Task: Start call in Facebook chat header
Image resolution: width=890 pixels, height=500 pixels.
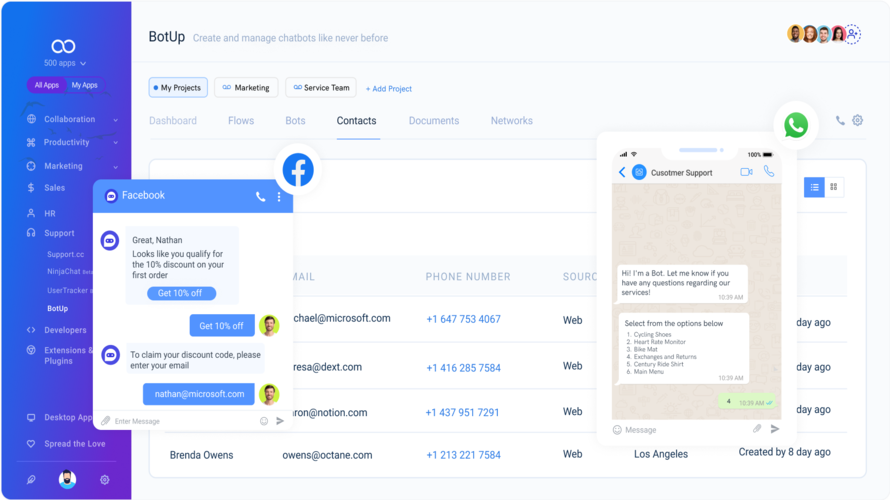Action: point(261,197)
